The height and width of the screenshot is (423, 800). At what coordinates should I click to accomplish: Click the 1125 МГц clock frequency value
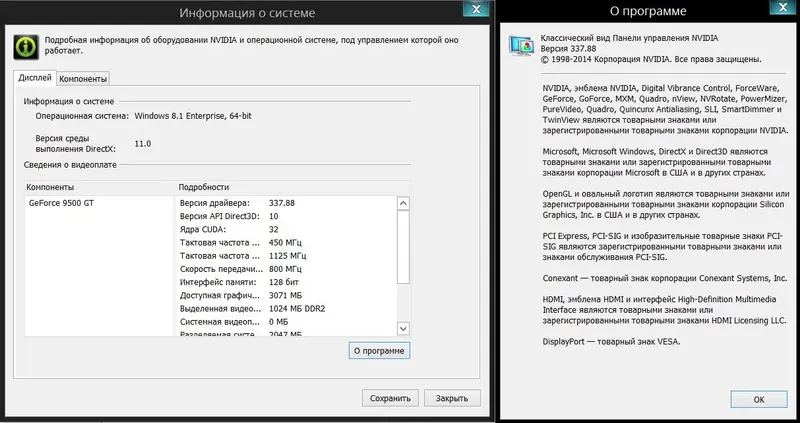(288, 256)
